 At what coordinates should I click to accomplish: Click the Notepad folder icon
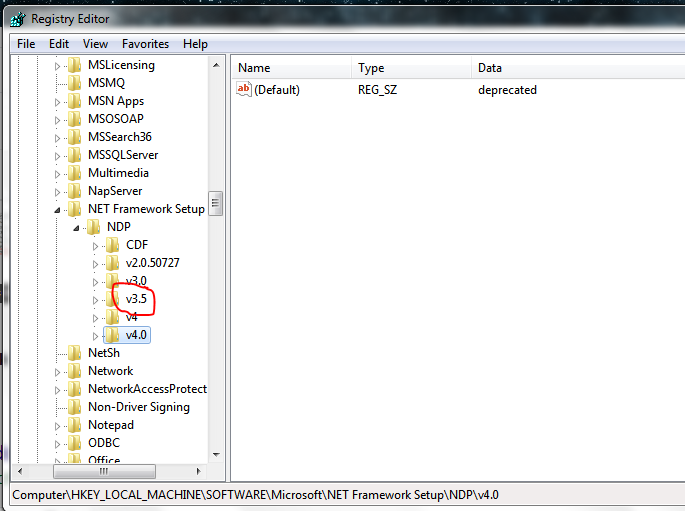[75, 425]
